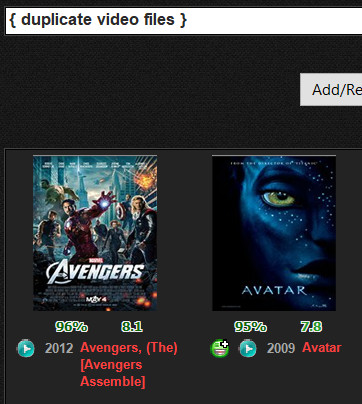The height and width of the screenshot is (404, 362).
Task: Click the AVENGERS logo on the poster
Action: [95, 272]
